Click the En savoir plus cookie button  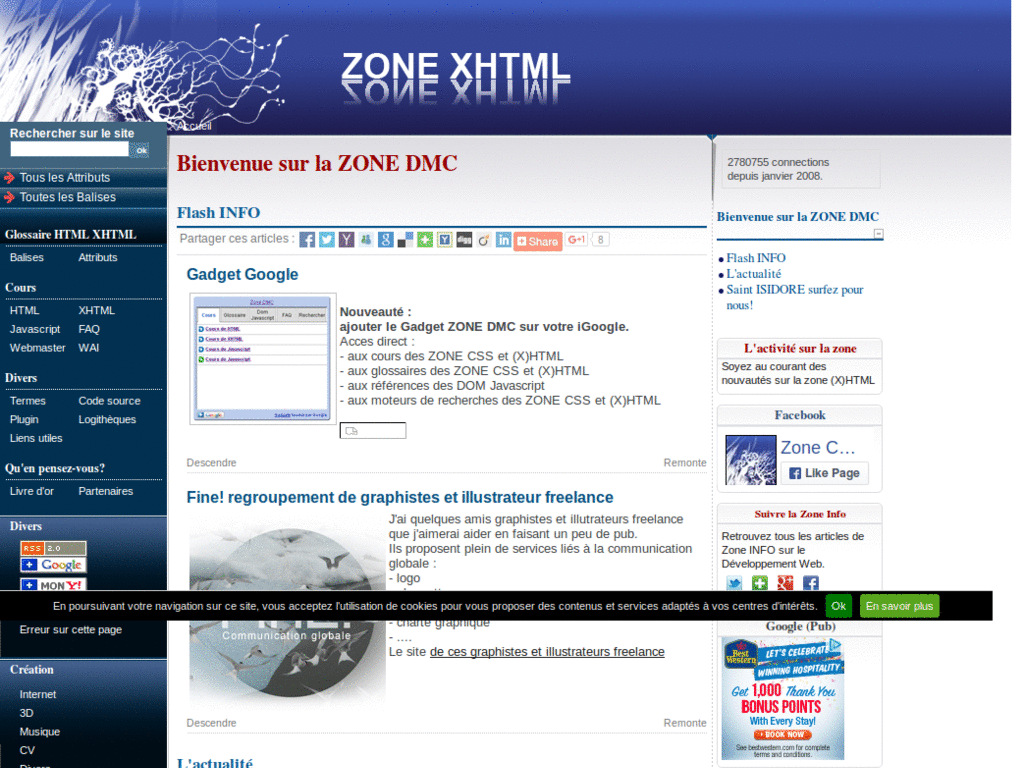click(x=899, y=606)
